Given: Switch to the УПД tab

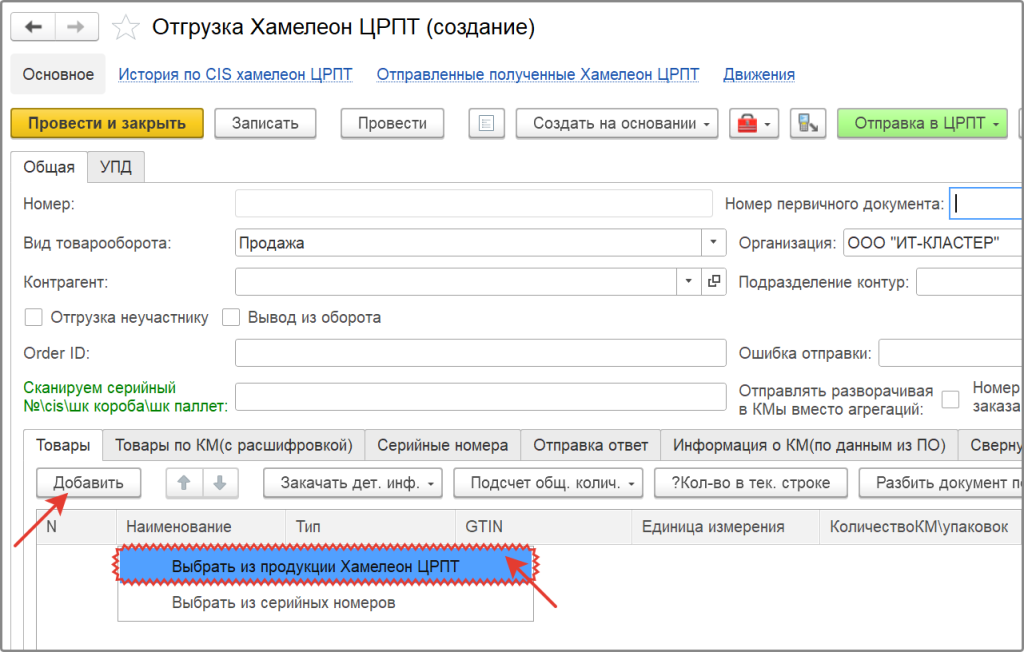Looking at the screenshot, I should 116,167.
